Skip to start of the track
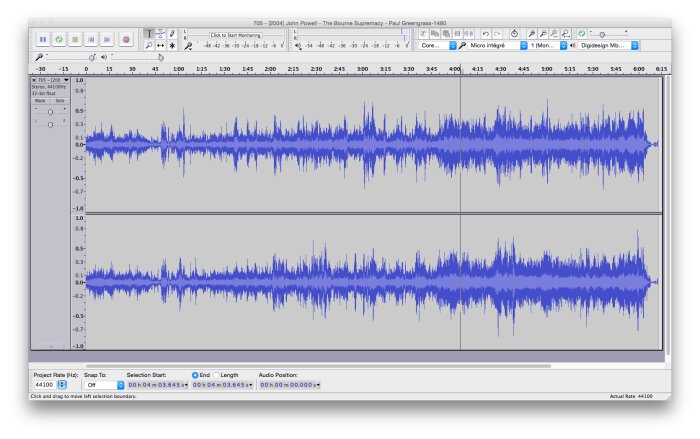Viewport: 700px width, 439px height. coord(91,39)
